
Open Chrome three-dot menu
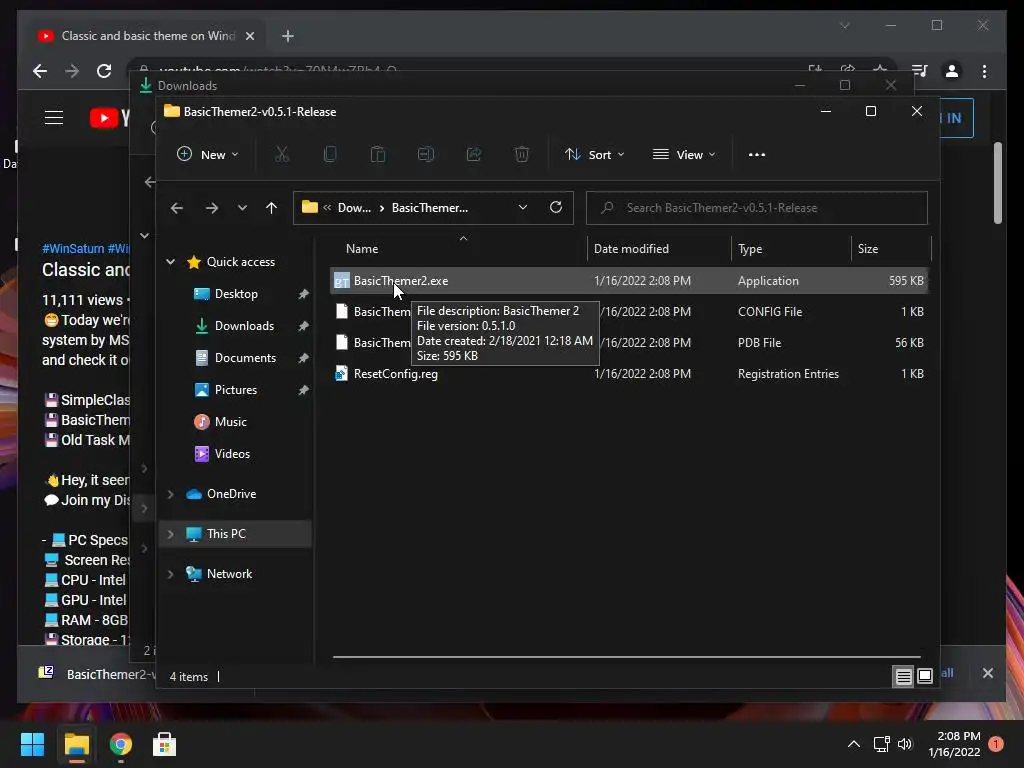pyautogui.click(x=985, y=71)
